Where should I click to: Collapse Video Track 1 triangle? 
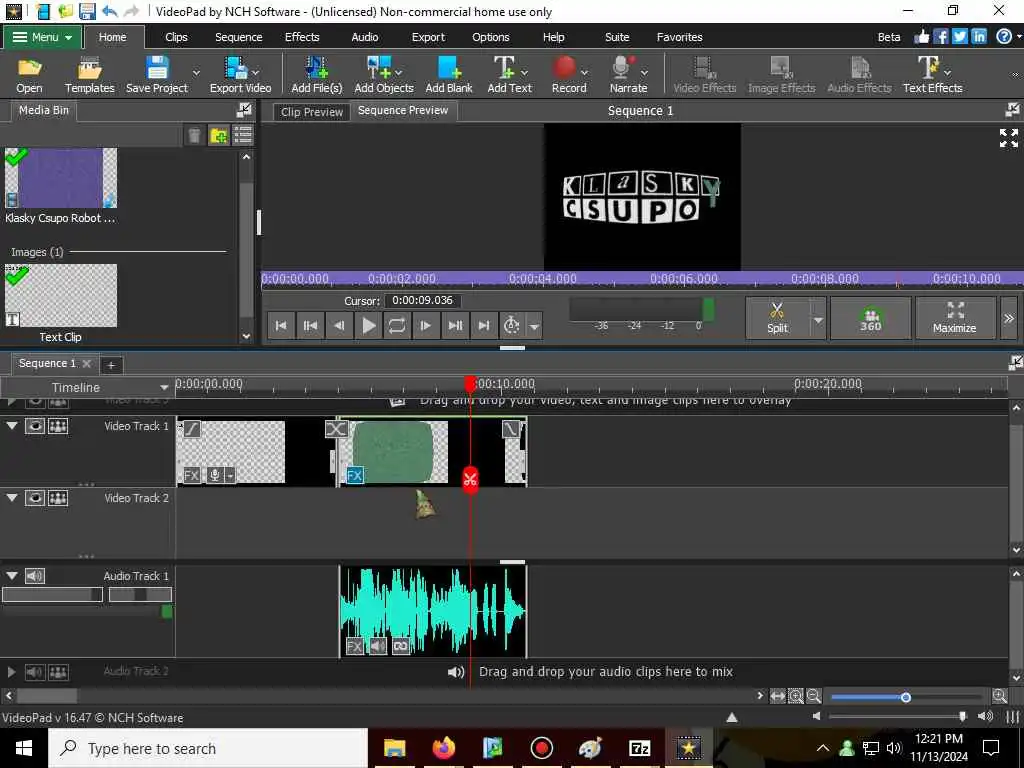coord(12,426)
